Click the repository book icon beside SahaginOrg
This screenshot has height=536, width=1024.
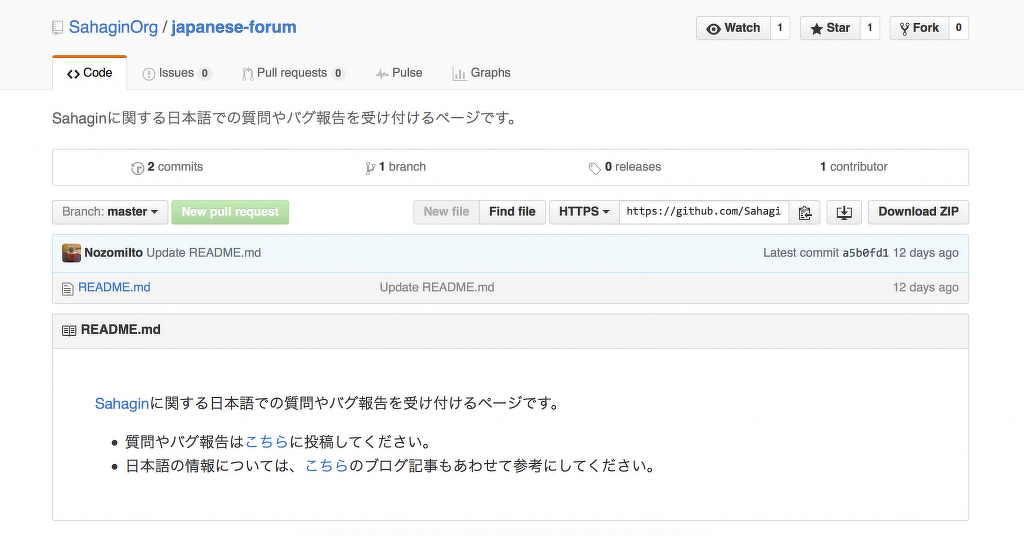57,28
